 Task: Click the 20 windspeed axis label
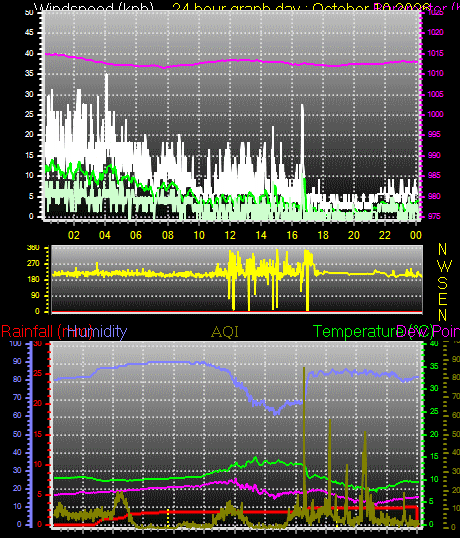pos(30,134)
